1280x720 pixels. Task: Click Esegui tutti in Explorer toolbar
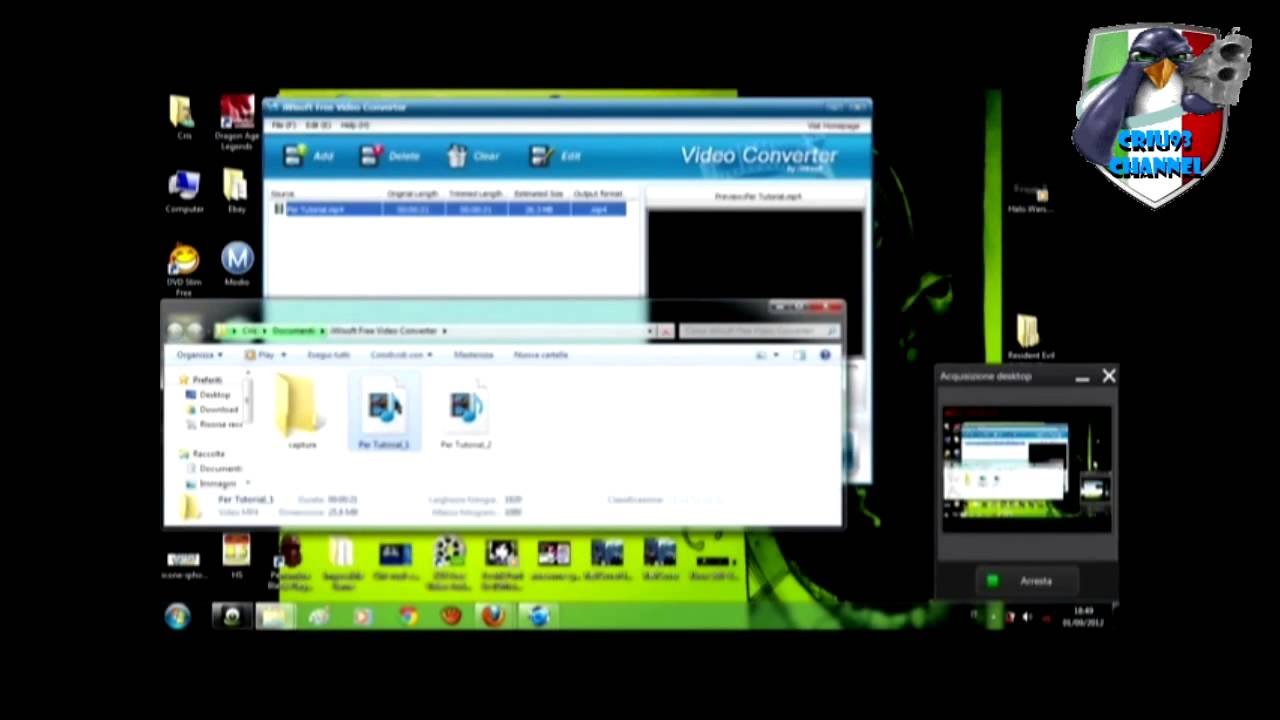328,355
